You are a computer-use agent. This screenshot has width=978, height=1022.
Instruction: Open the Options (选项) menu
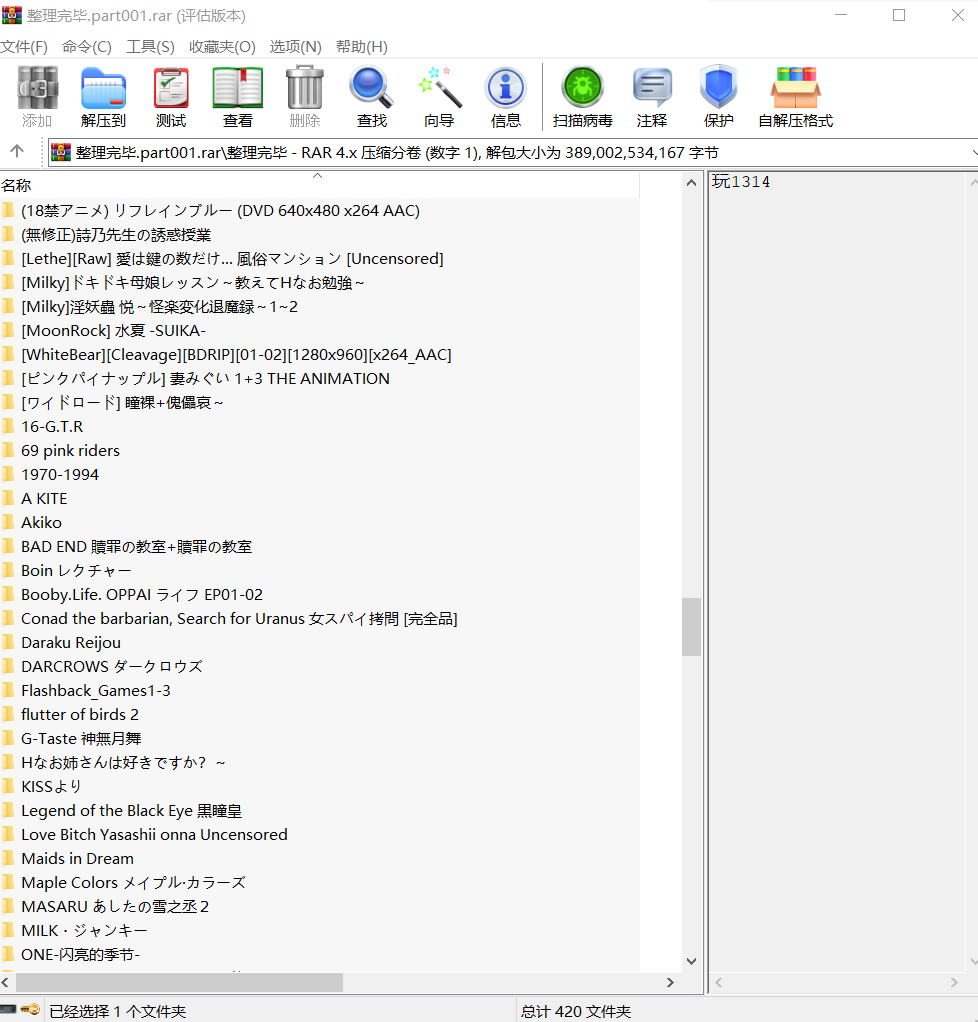tap(295, 47)
